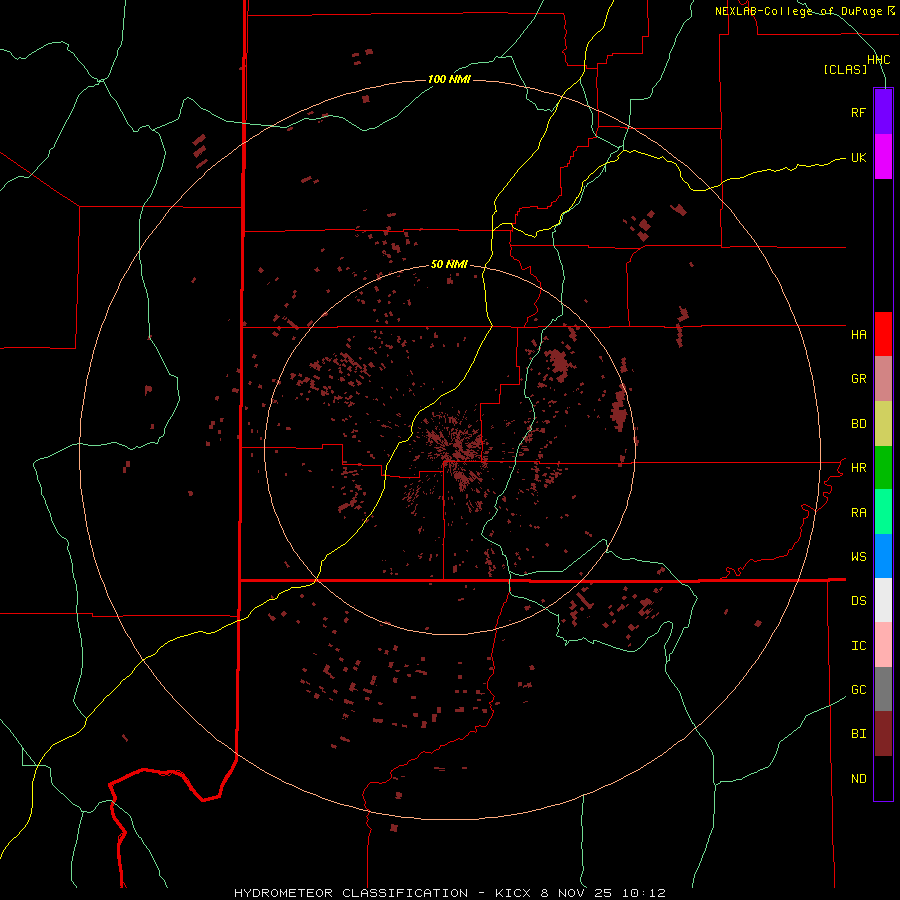The height and width of the screenshot is (900, 900).
Task: Click the pink GR legend swatch
Action: [x=883, y=379]
